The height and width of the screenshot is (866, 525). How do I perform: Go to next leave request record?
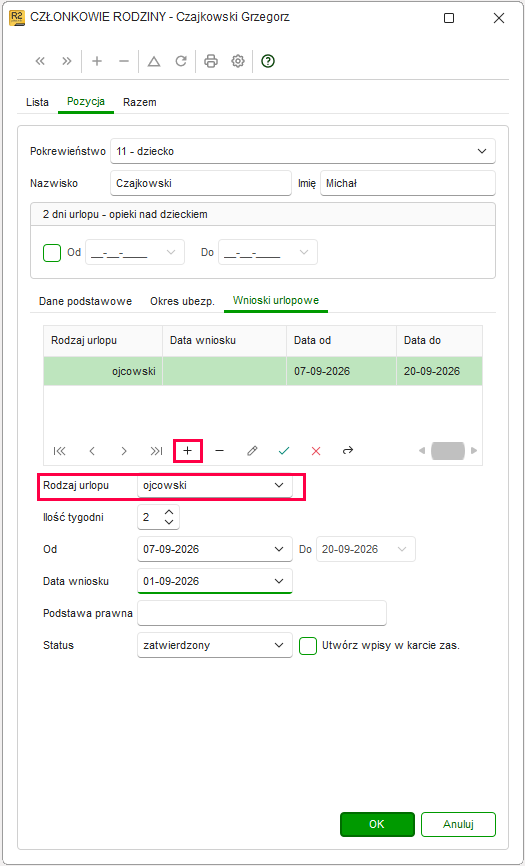coord(124,451)
